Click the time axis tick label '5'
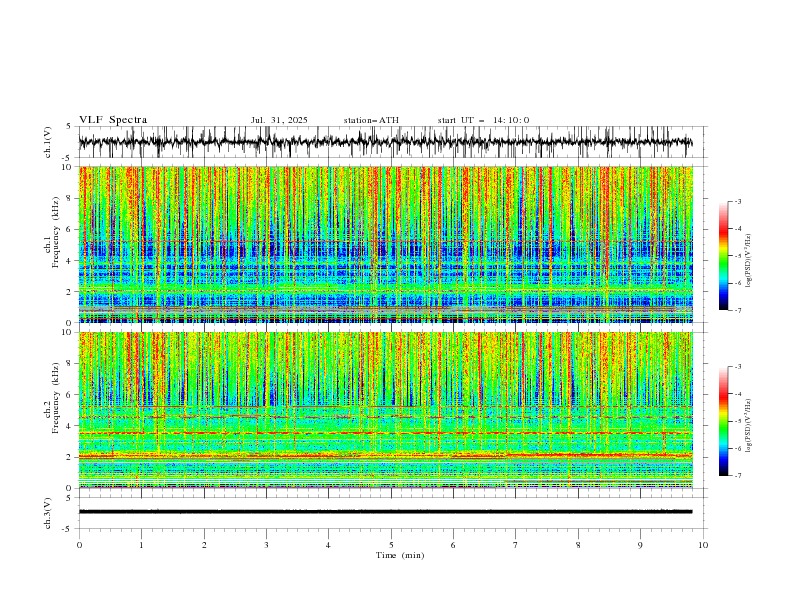This screenshot has width=792, height=612. (391, 545)
